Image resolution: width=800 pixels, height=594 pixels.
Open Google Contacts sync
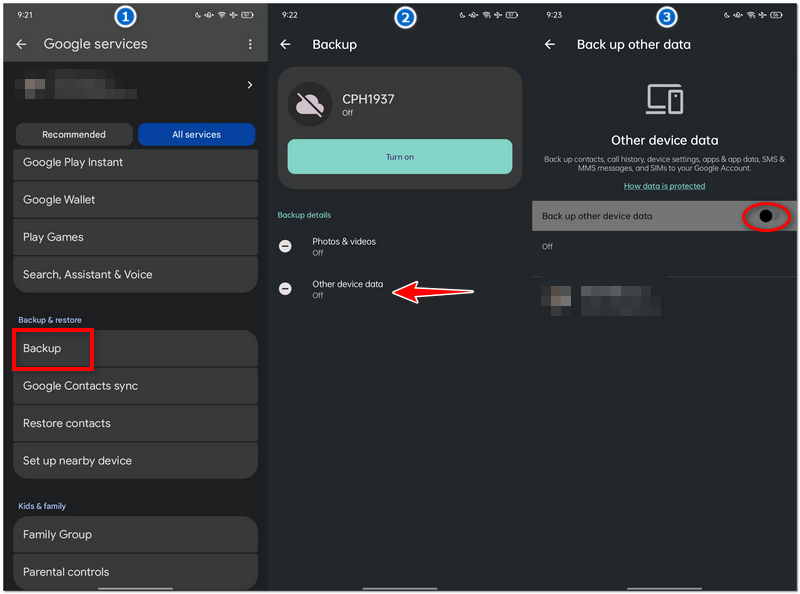coord(135,386)
